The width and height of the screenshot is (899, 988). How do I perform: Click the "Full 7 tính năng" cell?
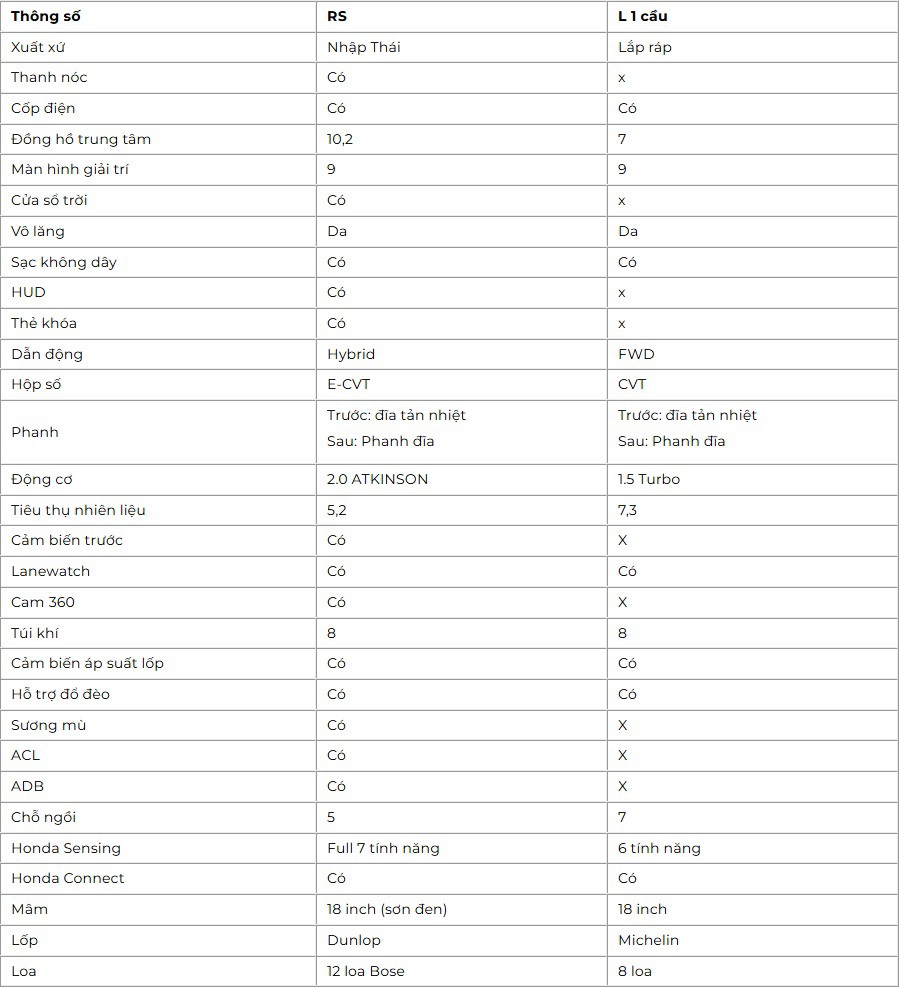pyautogui.click(x=383, y=848)
